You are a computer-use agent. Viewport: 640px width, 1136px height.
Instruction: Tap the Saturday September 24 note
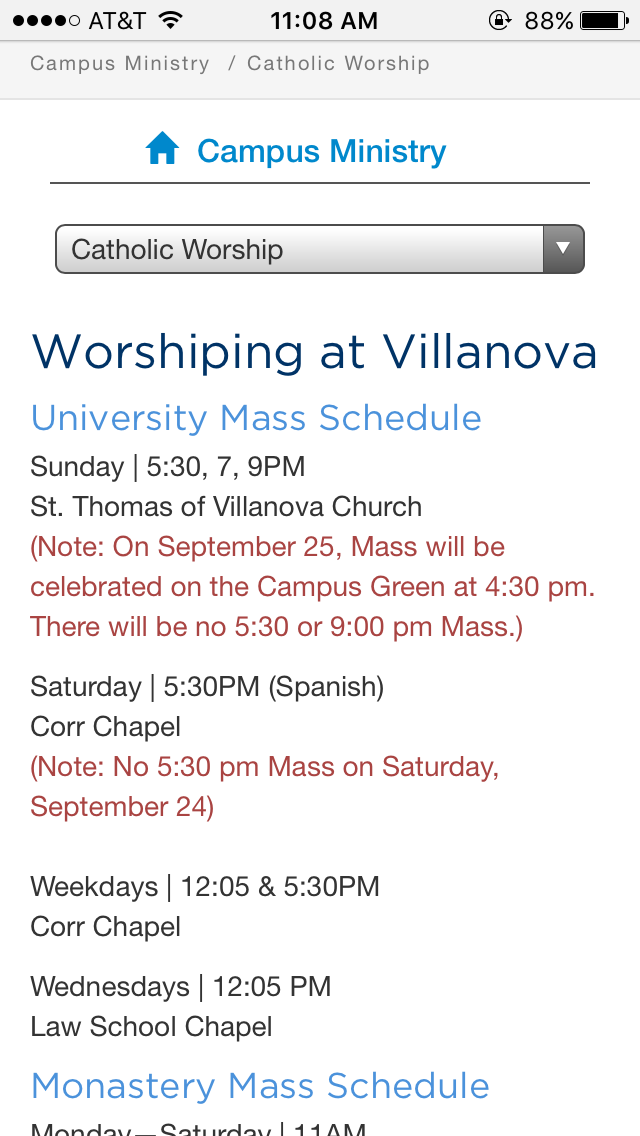(264, 787)
